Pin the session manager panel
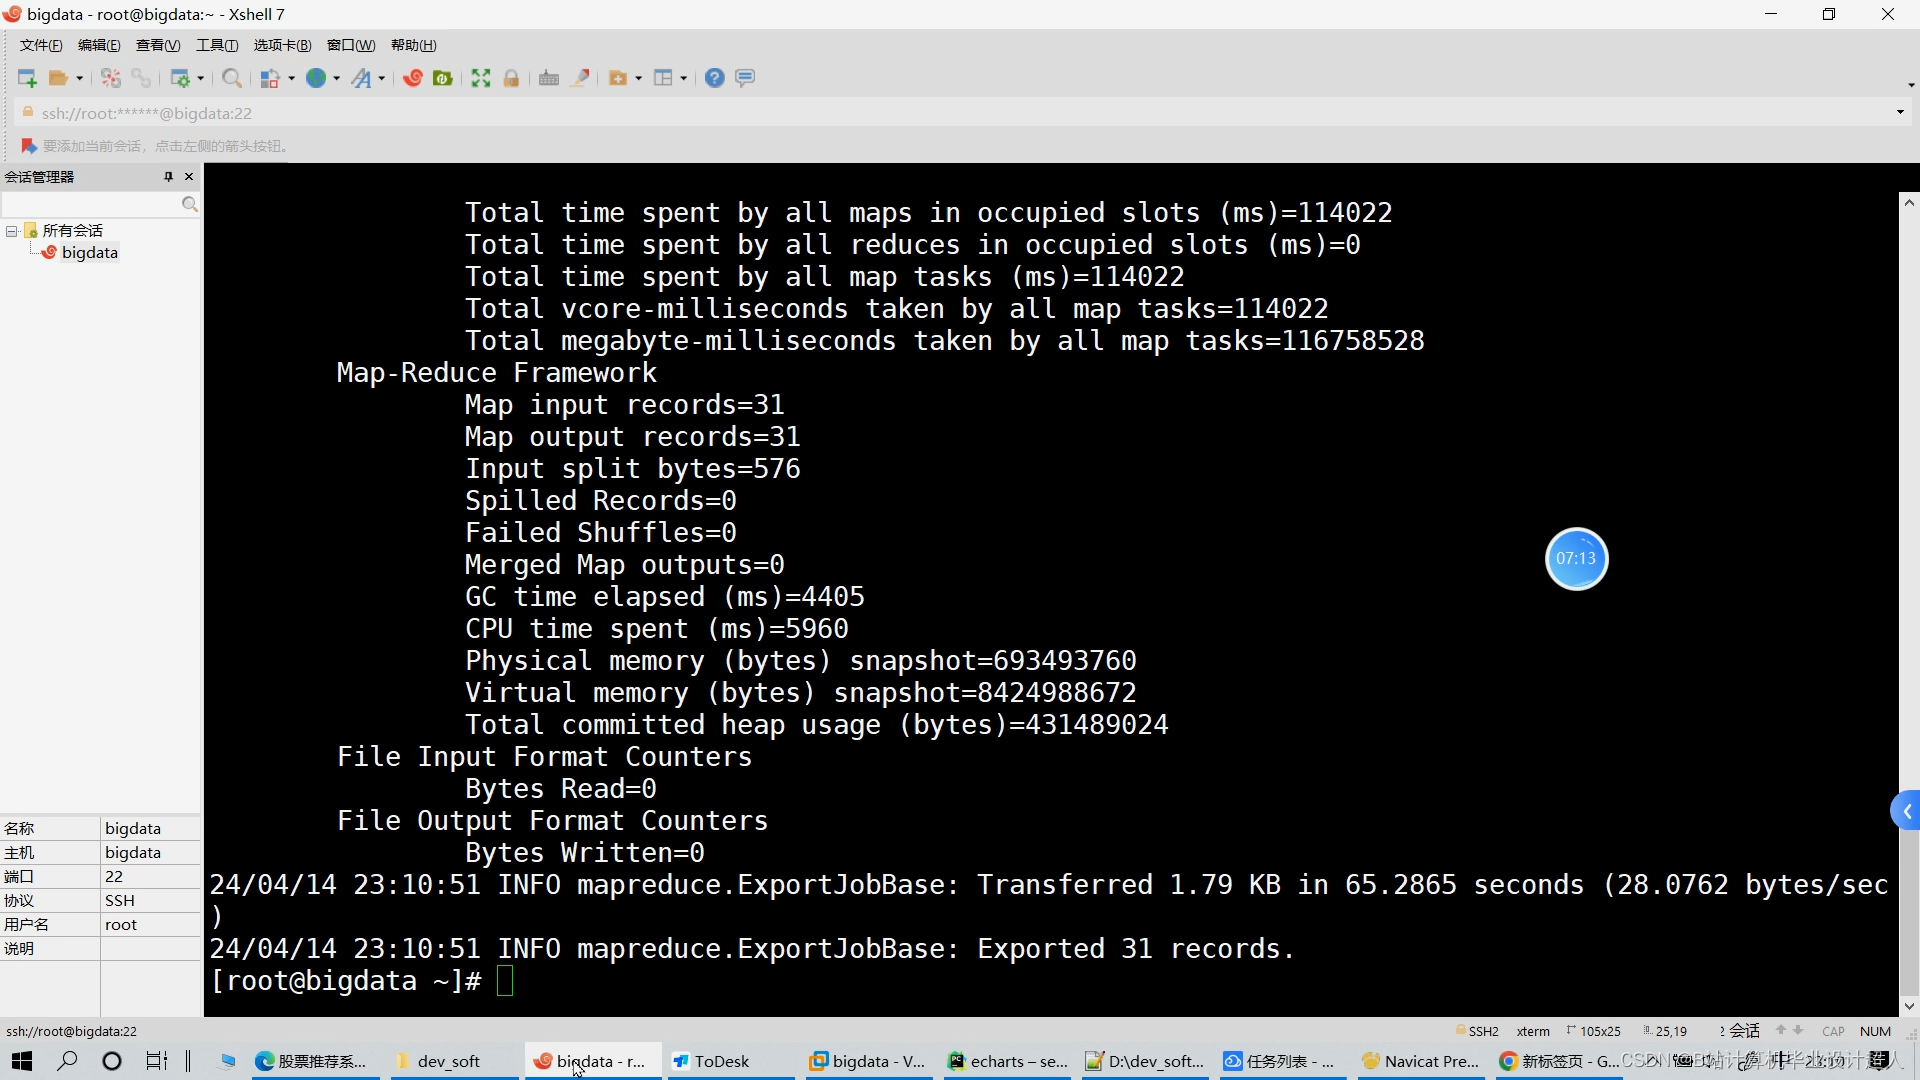Screen dimensions: 1920x1080 point(168,177)
